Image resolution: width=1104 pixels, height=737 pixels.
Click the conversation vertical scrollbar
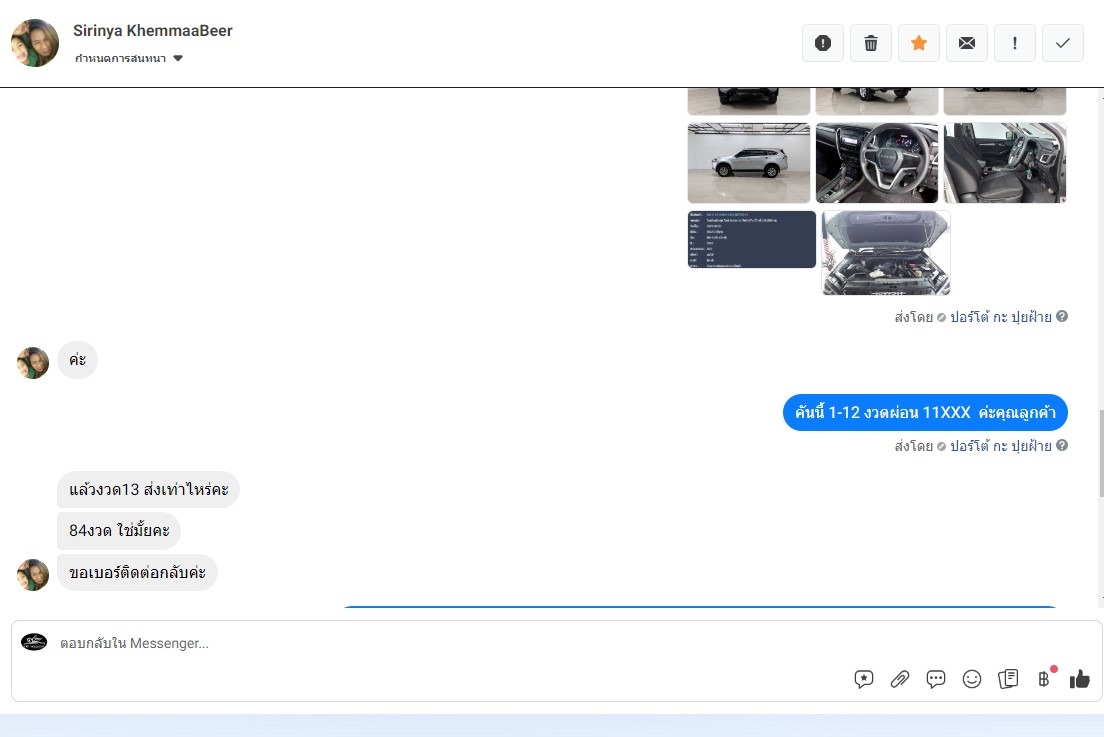pyautogui.click(x=1100, y=453)
